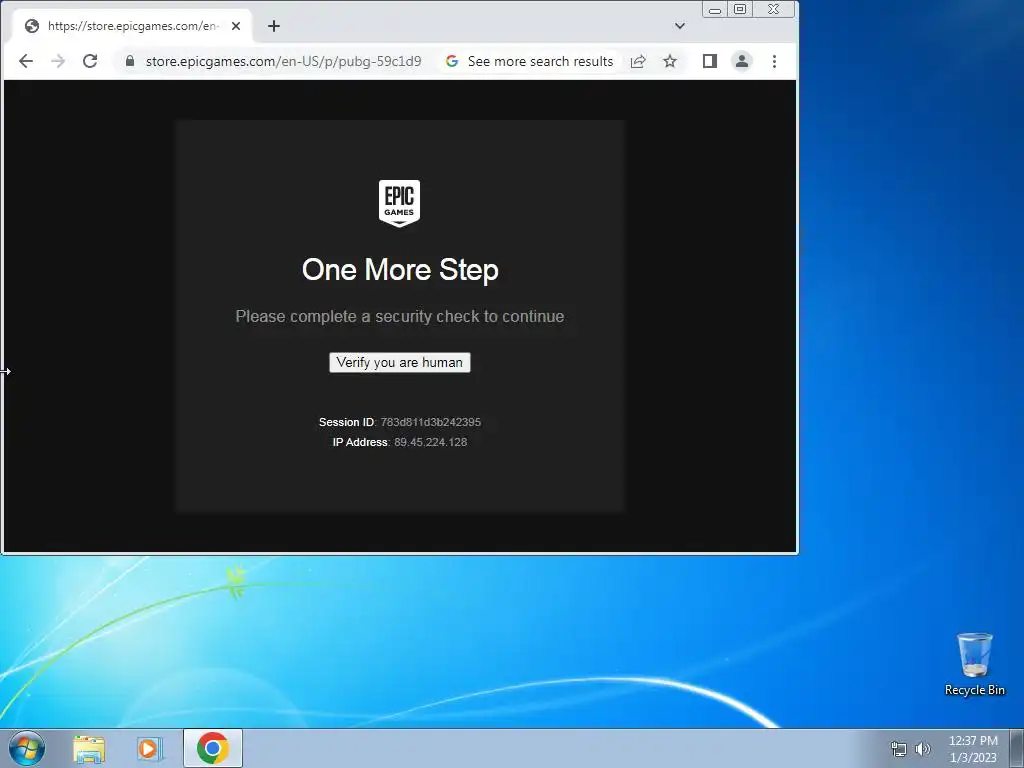Click the Verify you are human button
Screen dimensions: 1024x768
[400, 362]
